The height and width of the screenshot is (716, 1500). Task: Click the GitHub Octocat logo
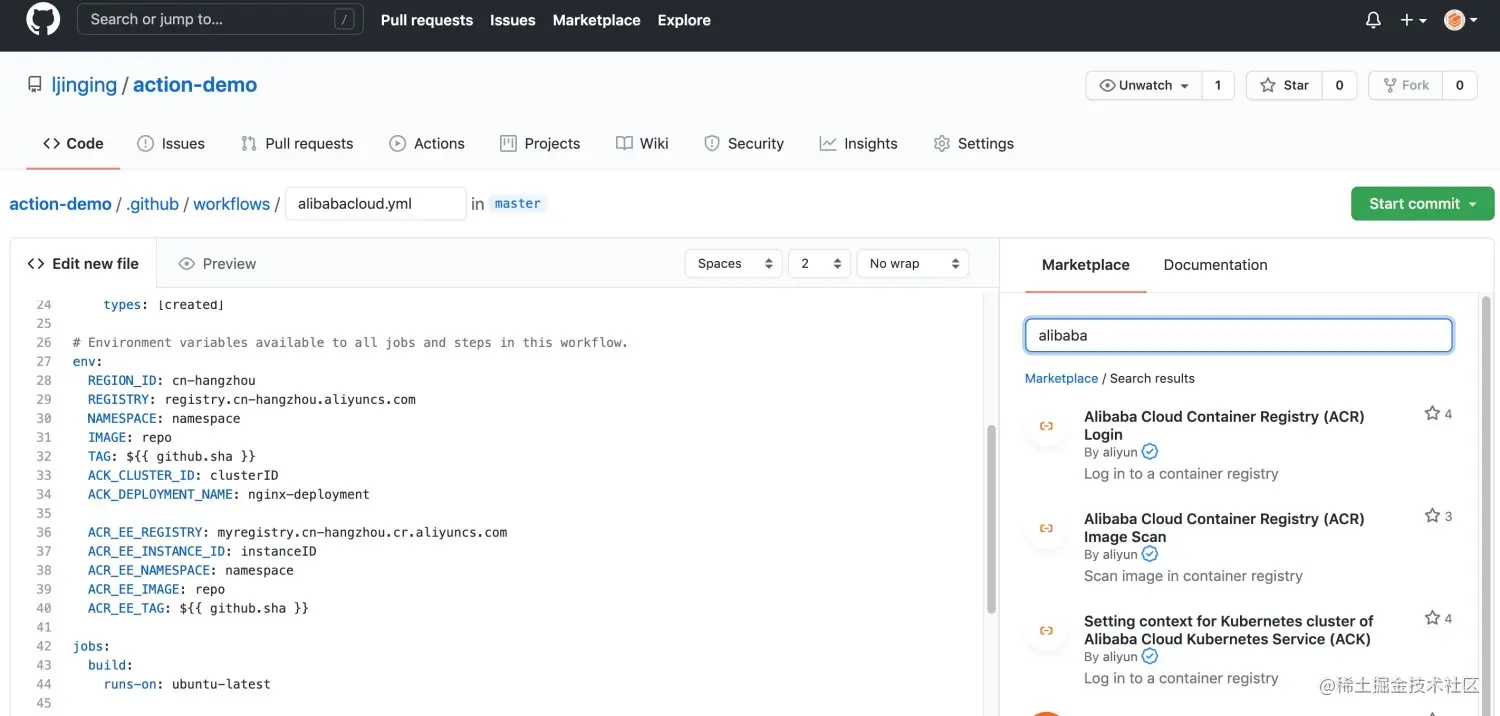pos(43,19)
